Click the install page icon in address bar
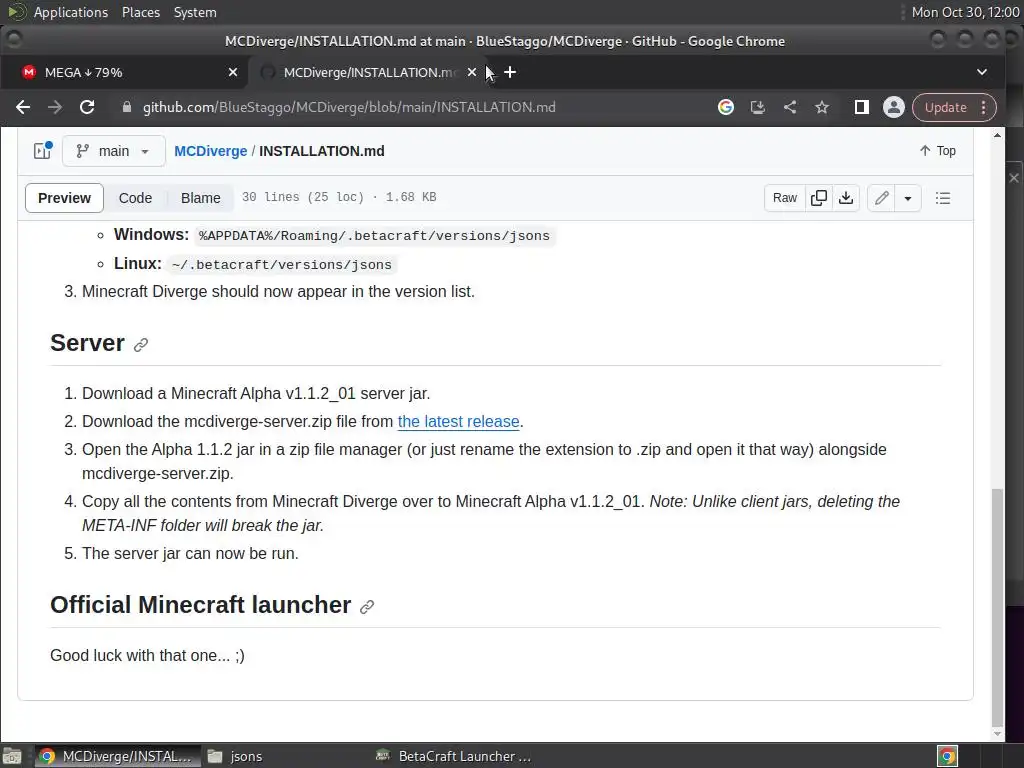Screen dimensions: 1024x768 (x=758, y=107)
